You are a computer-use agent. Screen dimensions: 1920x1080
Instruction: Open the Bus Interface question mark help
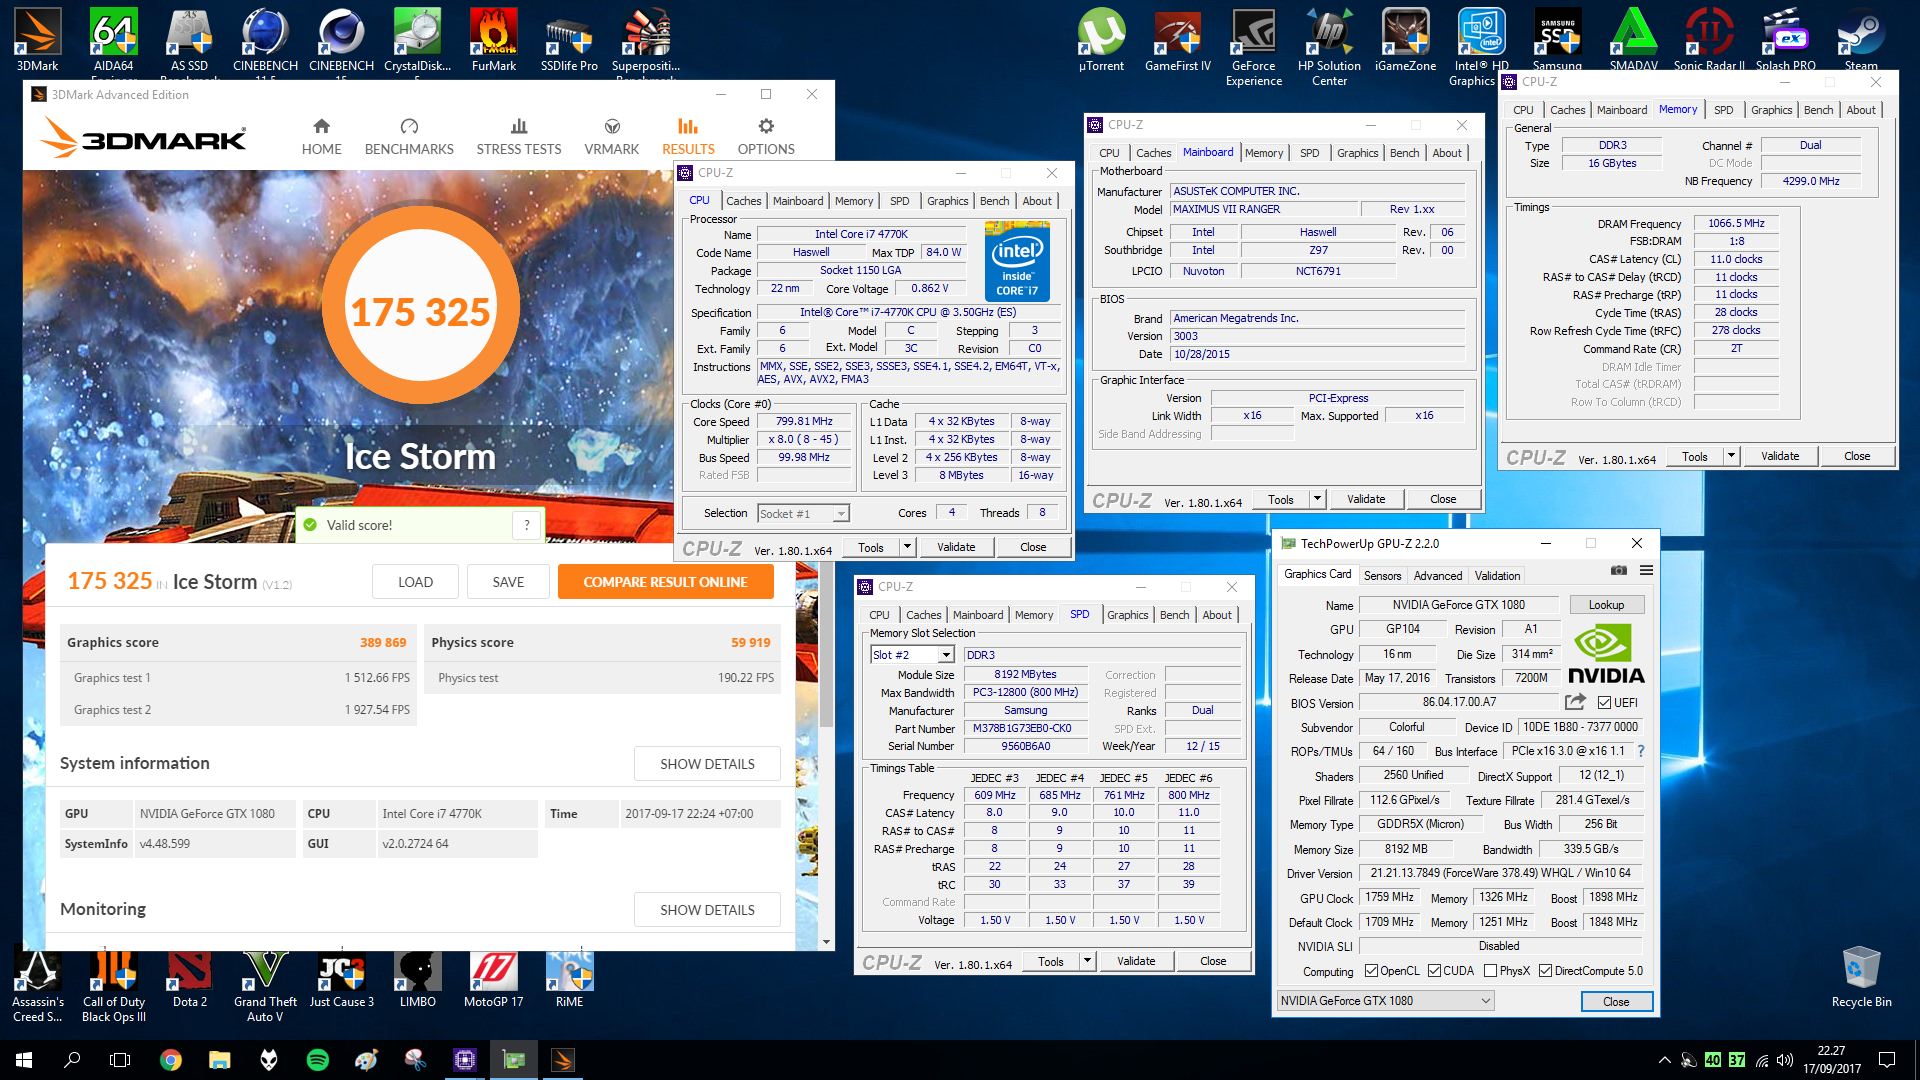click(x=1640, y=751)
